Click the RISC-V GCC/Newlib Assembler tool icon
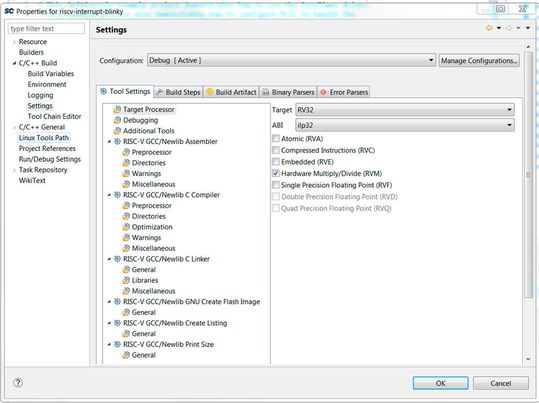 coord(117,141)
